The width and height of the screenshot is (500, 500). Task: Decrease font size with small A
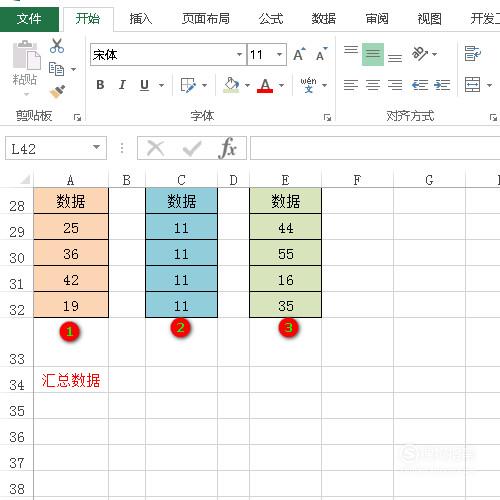[x=321, y=54]
